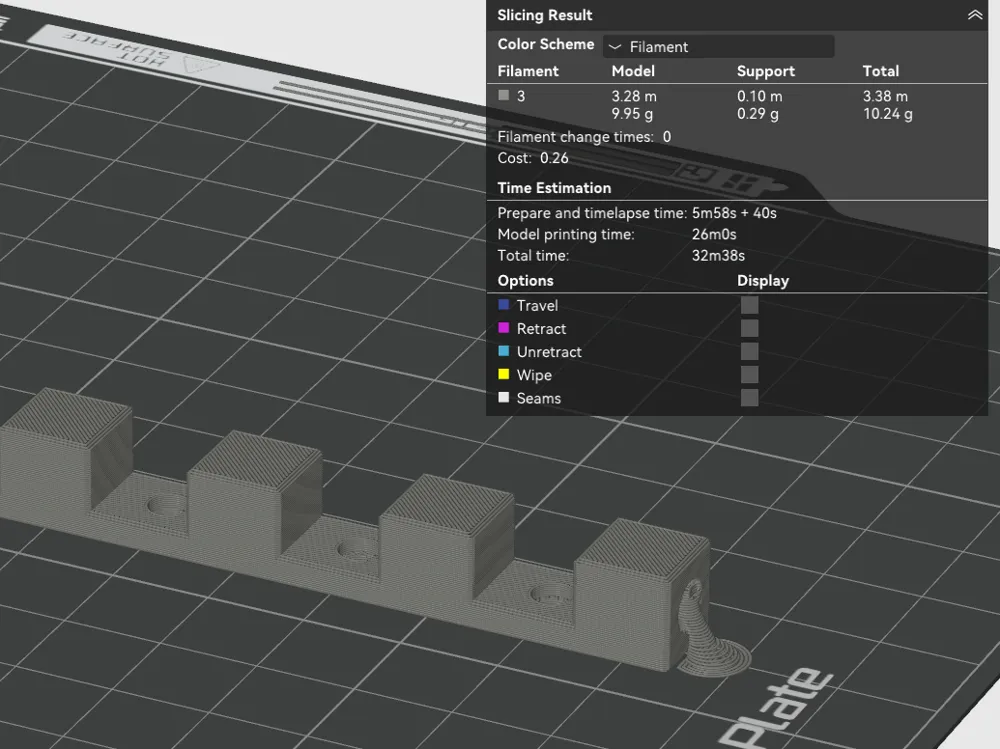Toggle Unretract display checkbox
The width and height of the screenshot is (1000, 749).
(x=749, y=352)
